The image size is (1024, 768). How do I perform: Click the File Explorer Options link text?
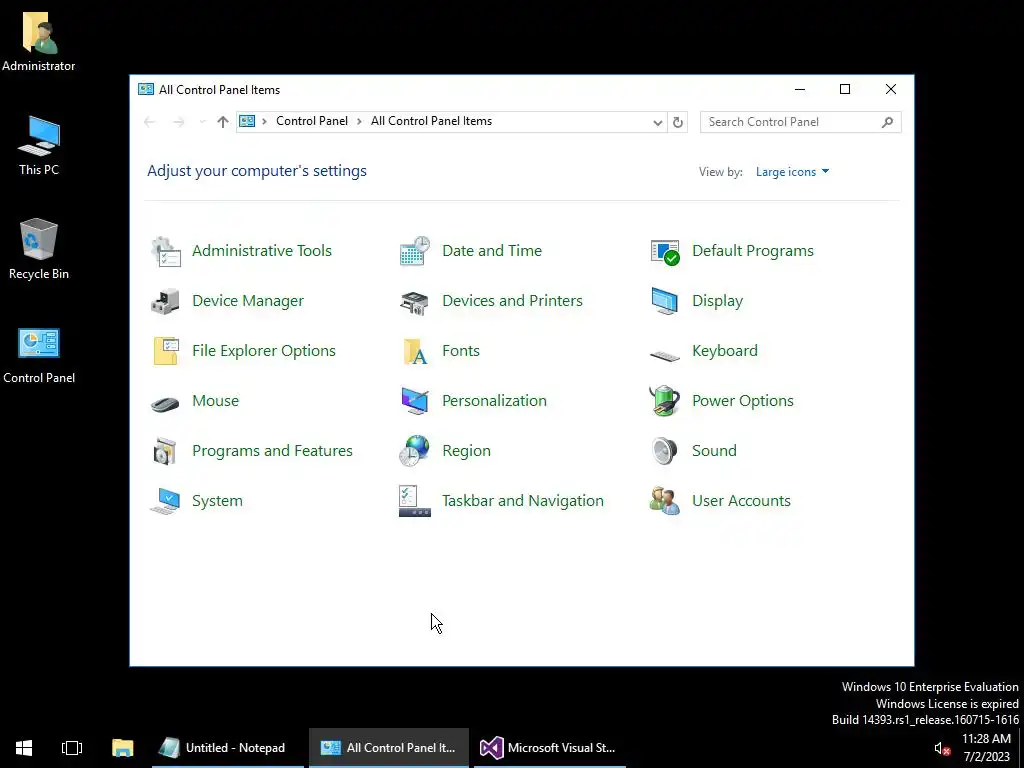pos(264,351)
